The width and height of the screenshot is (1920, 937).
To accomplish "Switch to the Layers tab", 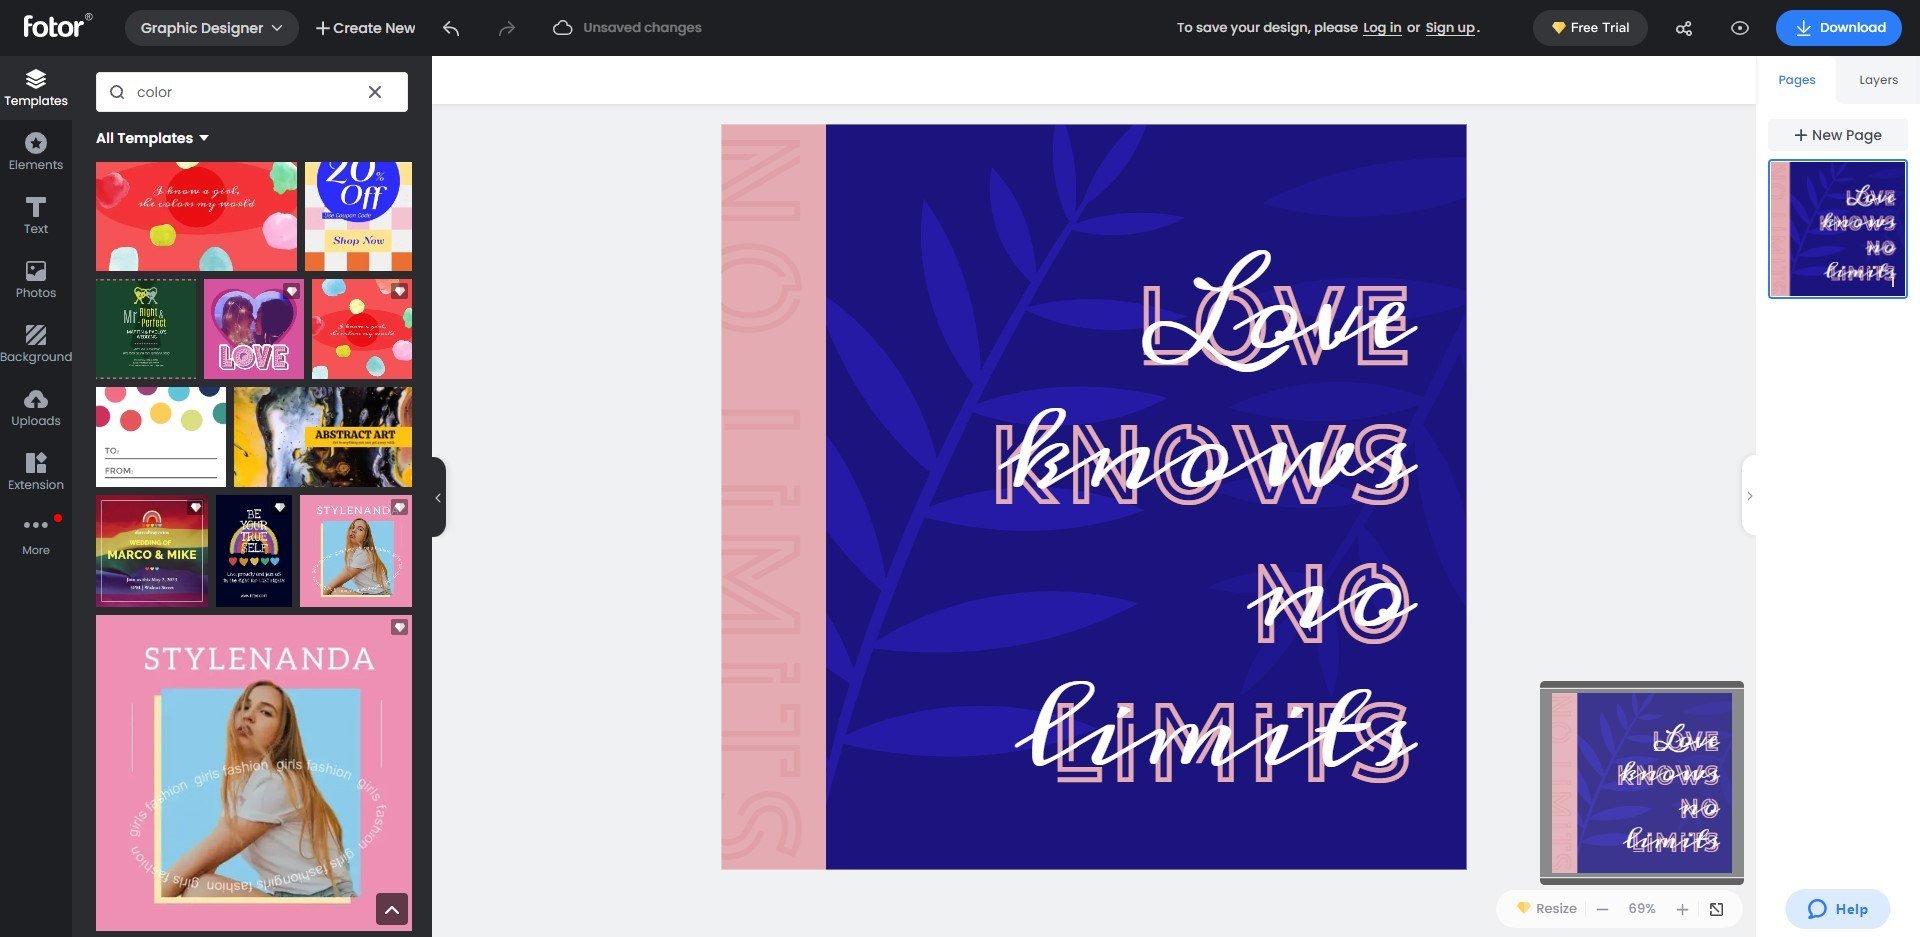I will coord(1878,80).
